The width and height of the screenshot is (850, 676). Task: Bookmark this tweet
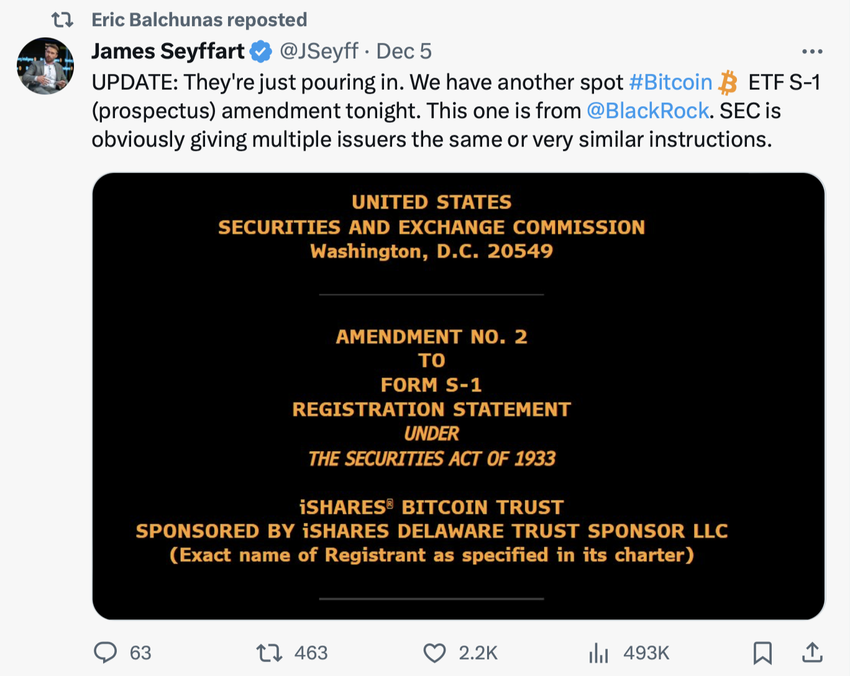762,653
